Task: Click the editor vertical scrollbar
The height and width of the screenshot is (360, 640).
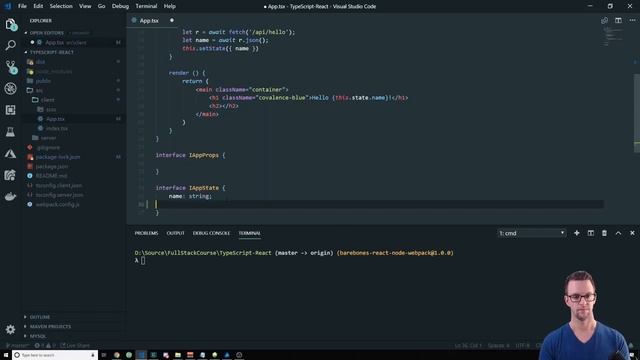Action: point(637,113)
